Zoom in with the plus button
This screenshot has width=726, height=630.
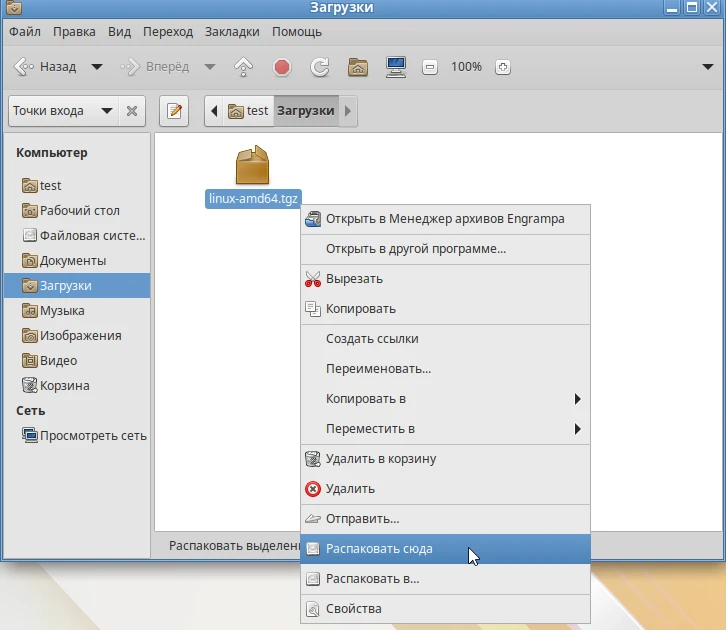(x=503, y=67)
